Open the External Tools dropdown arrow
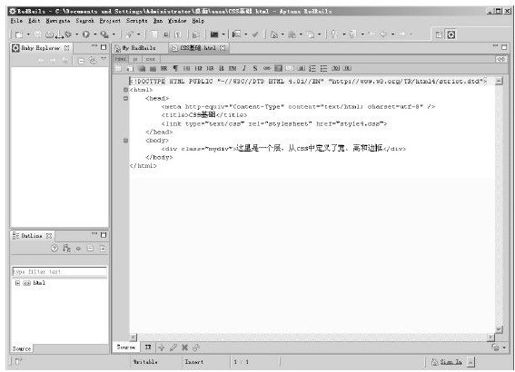 point(114,34)
